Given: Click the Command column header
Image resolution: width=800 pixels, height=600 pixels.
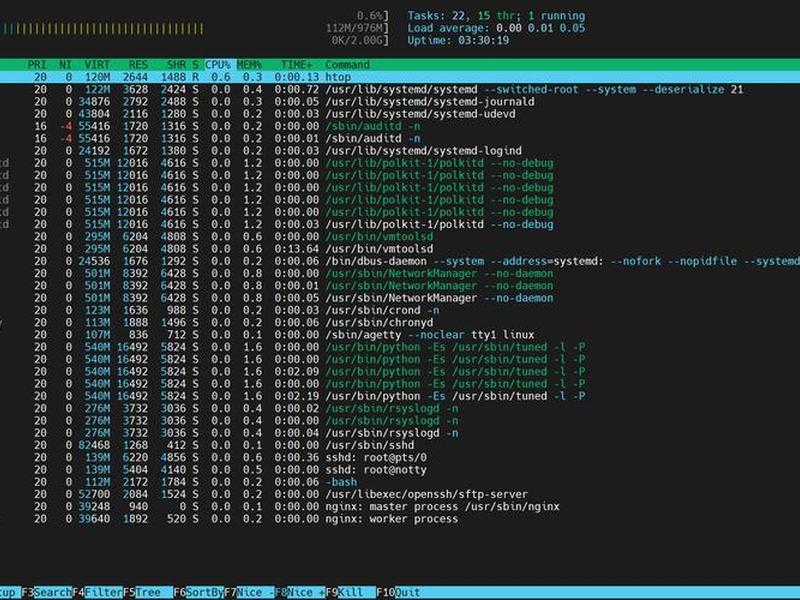Looking at the screenshot, I should click(x=347, y=65).
